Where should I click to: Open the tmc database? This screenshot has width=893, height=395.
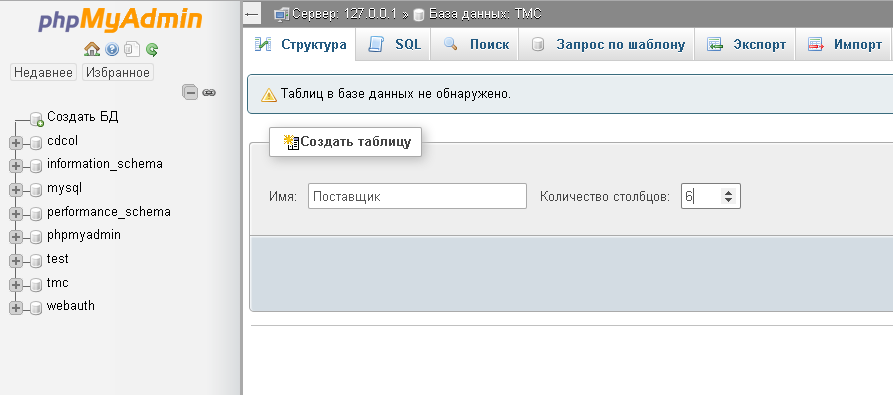pos(58,283)
